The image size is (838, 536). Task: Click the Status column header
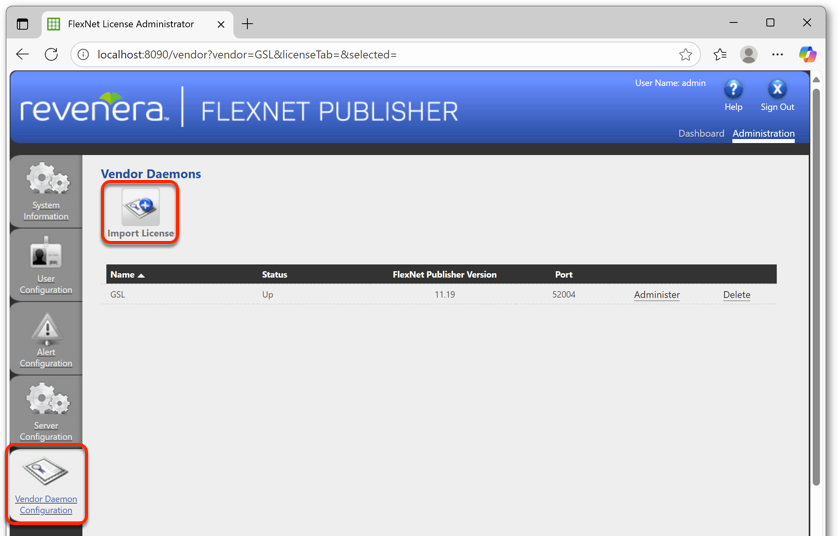tap(274, 274)
